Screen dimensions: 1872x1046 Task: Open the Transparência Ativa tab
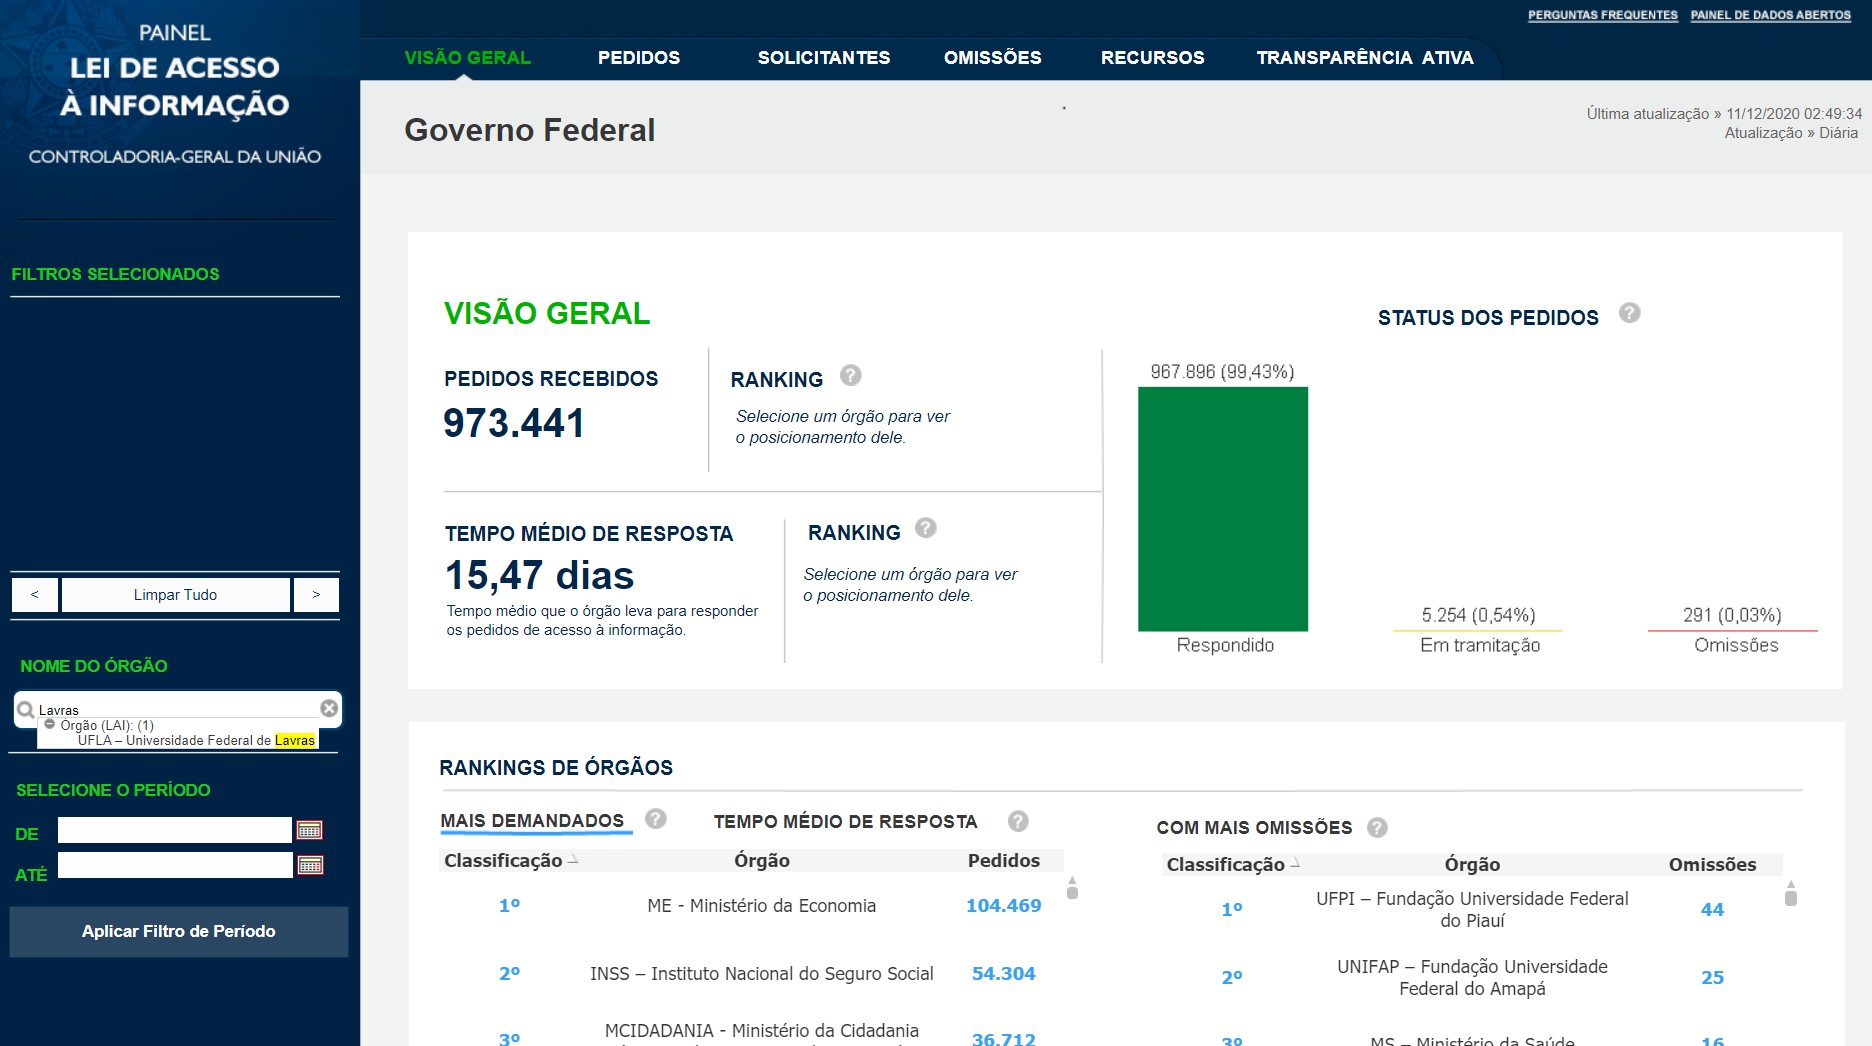point(1364,58)
